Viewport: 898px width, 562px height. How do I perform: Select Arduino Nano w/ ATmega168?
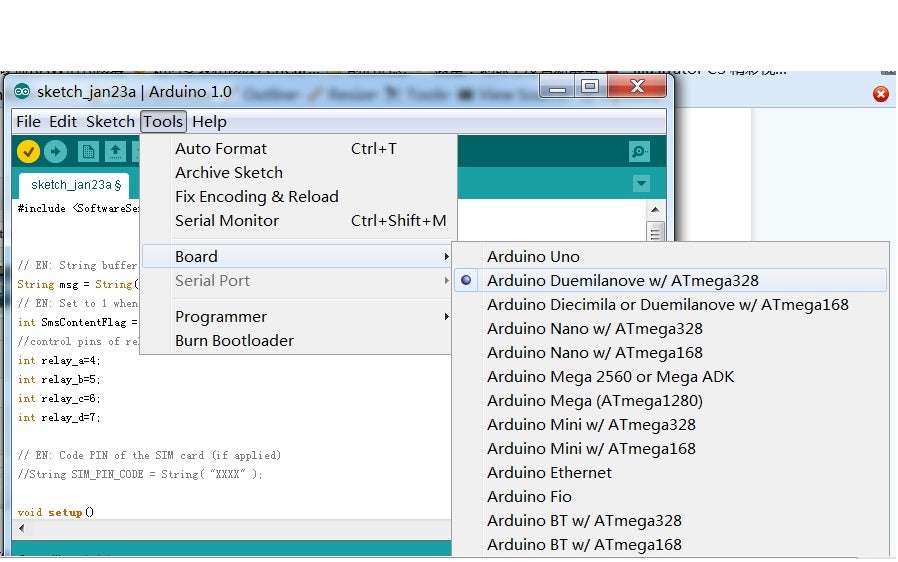point(670,353)
